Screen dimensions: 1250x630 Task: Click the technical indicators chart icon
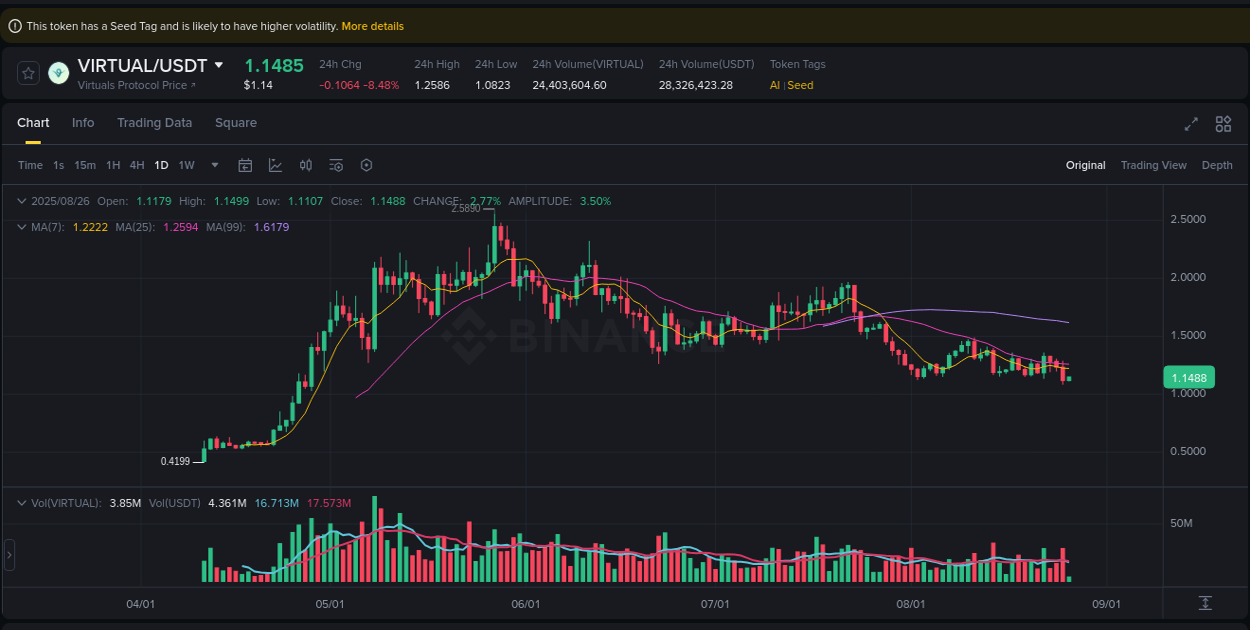(275, 165)
